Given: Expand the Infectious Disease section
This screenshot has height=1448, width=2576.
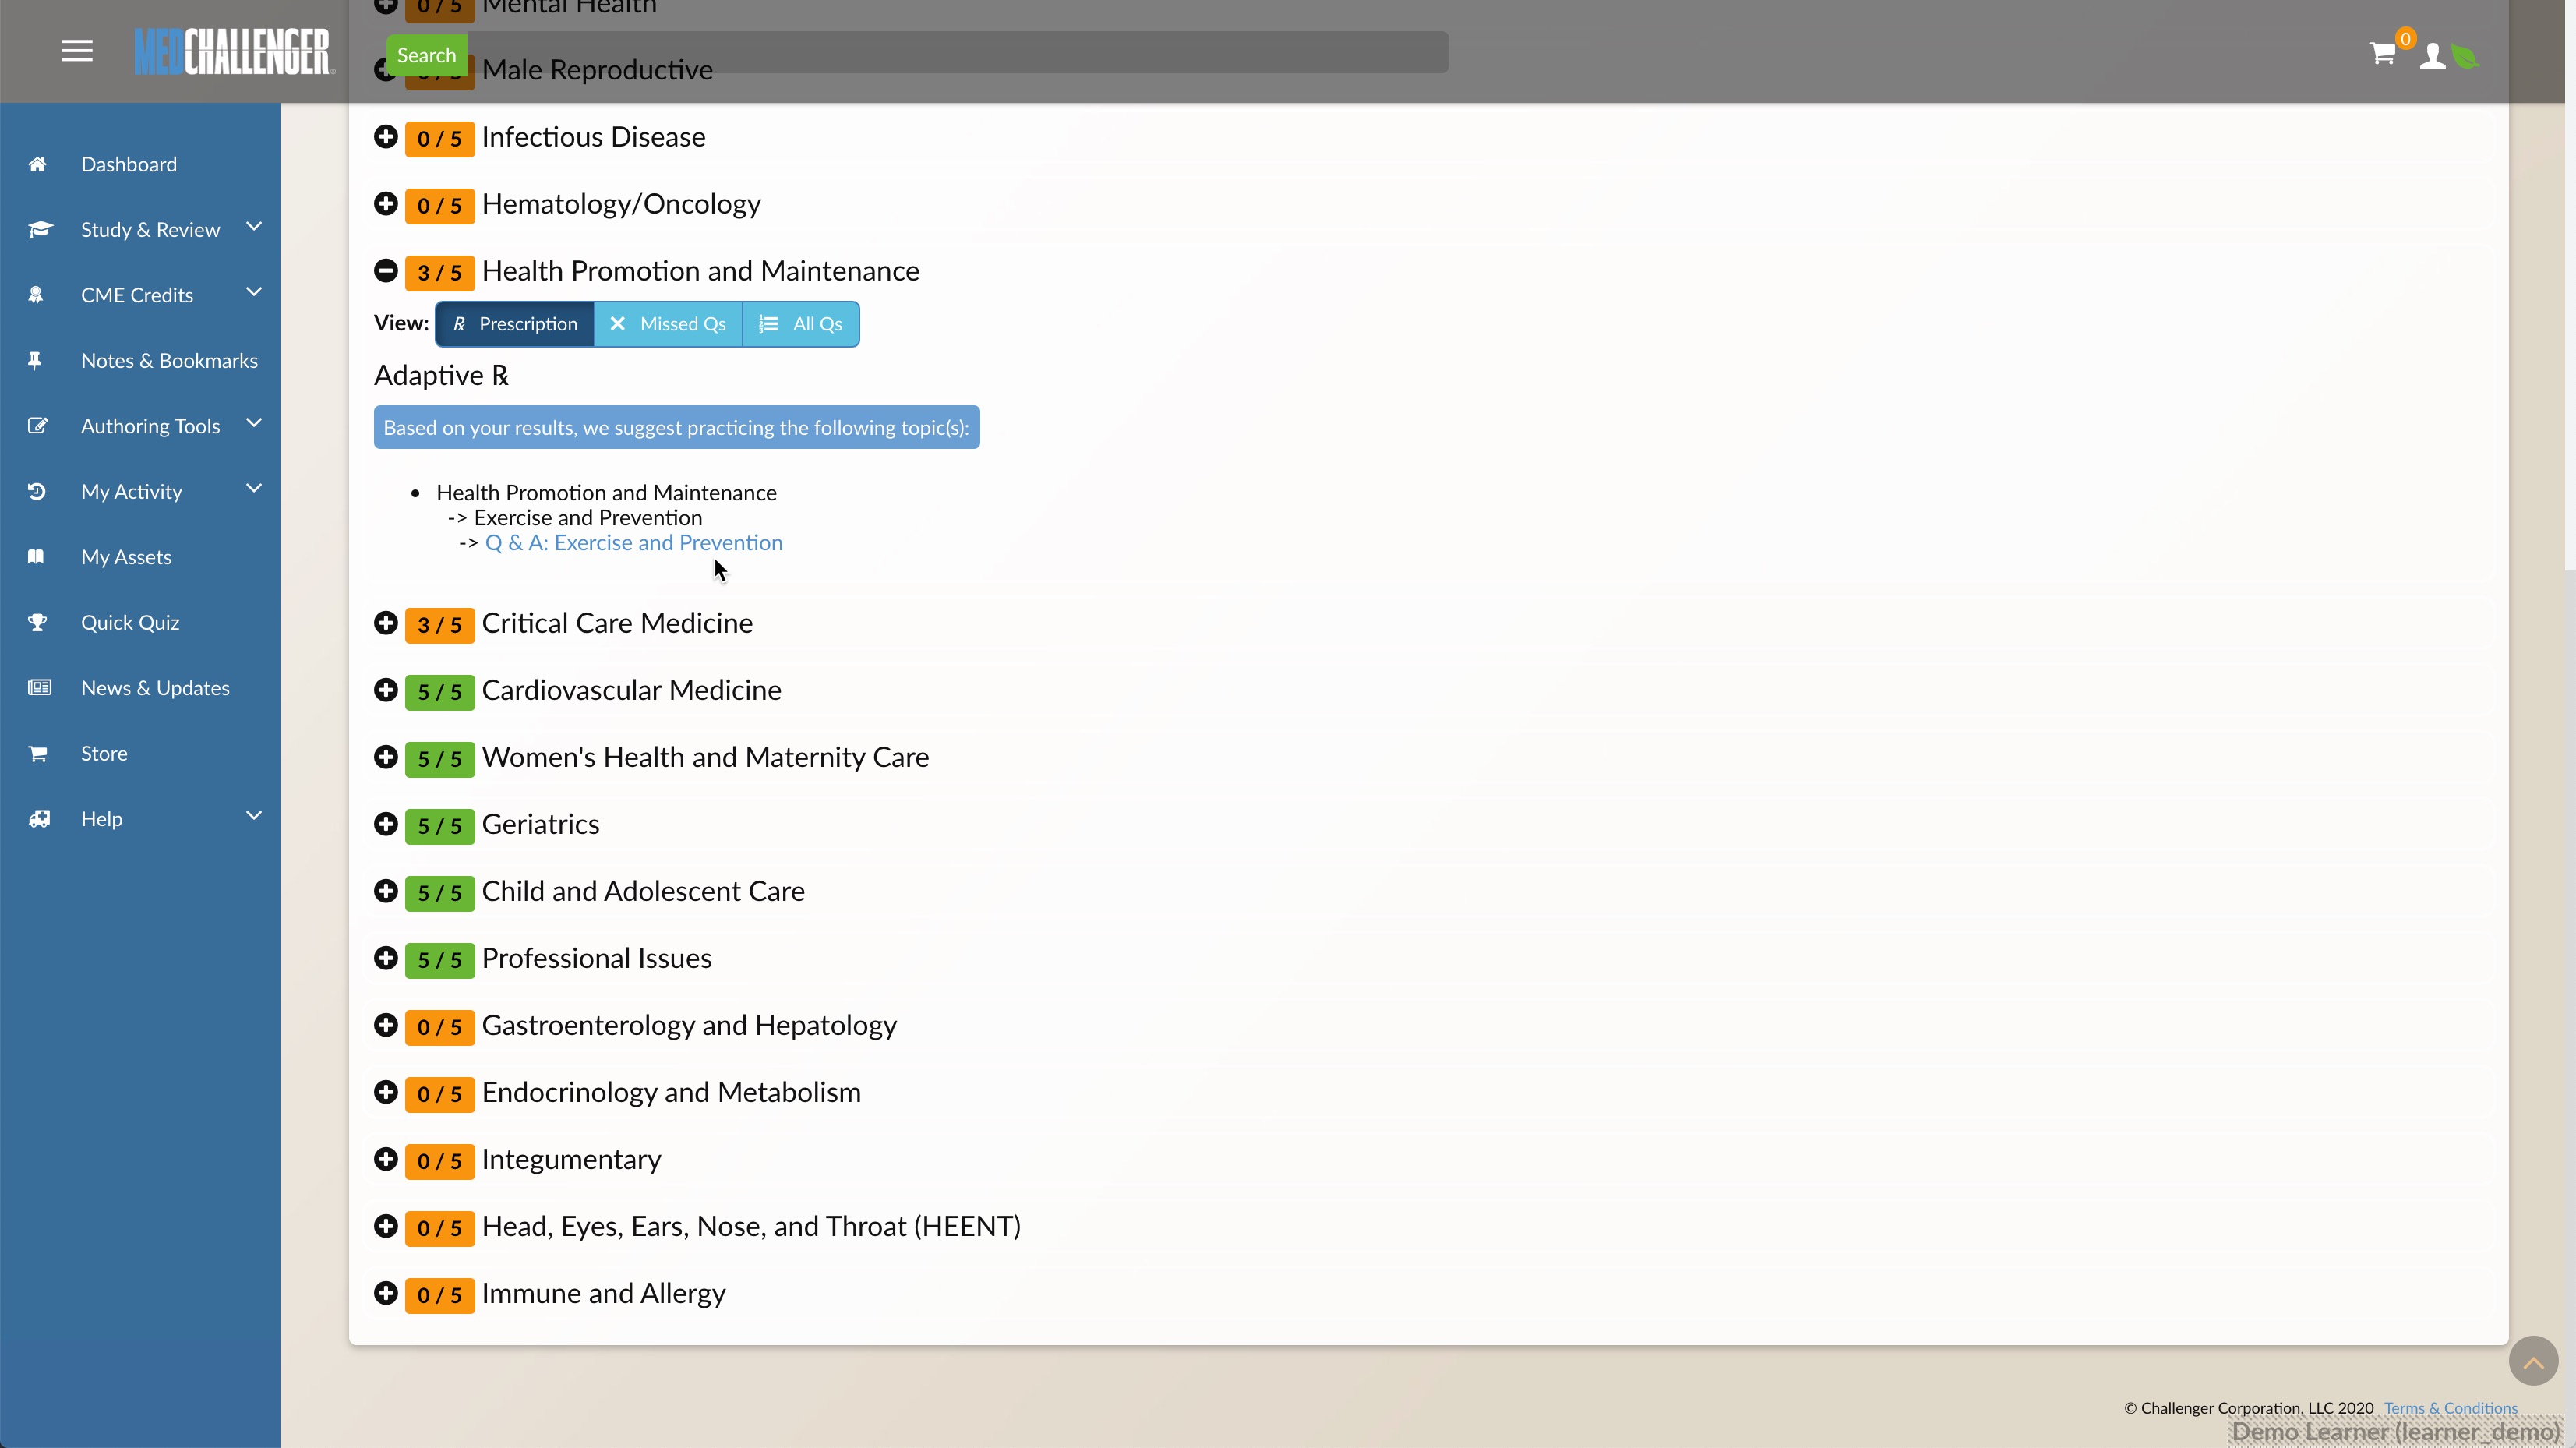Looking at the screenshot, I should [386, 137].
